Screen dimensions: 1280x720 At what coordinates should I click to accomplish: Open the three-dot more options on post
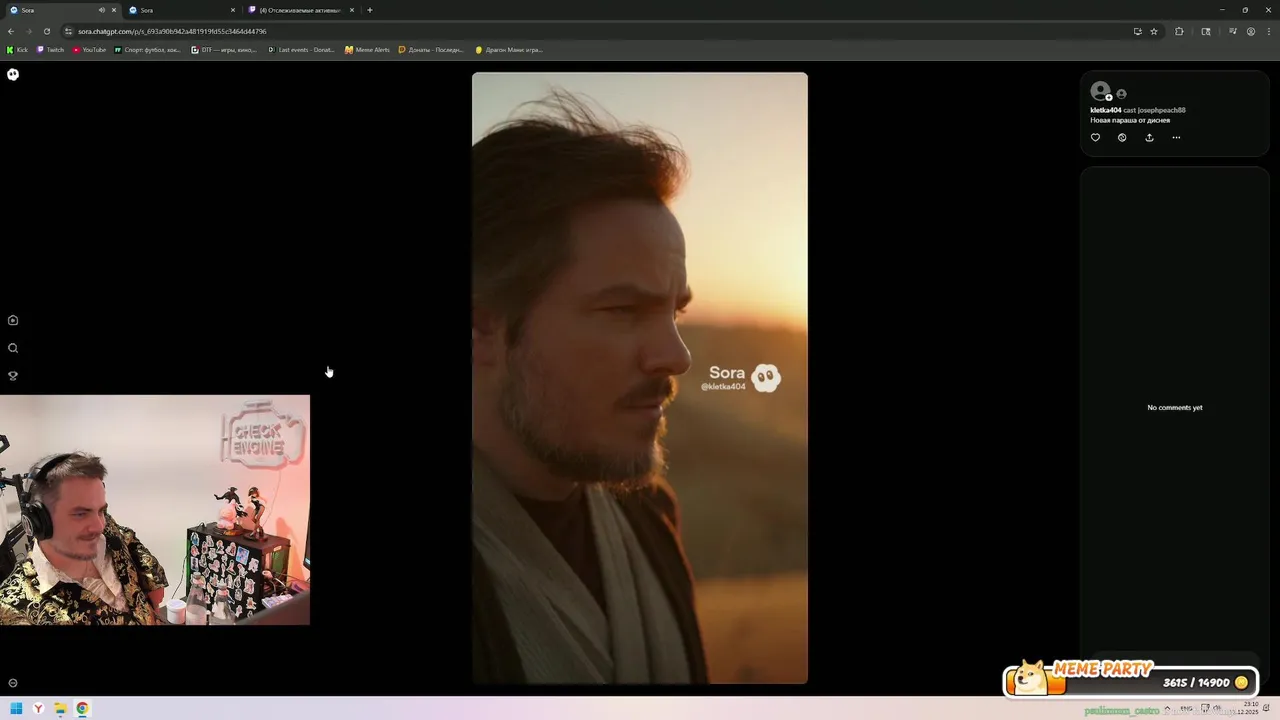[1176, 137]
